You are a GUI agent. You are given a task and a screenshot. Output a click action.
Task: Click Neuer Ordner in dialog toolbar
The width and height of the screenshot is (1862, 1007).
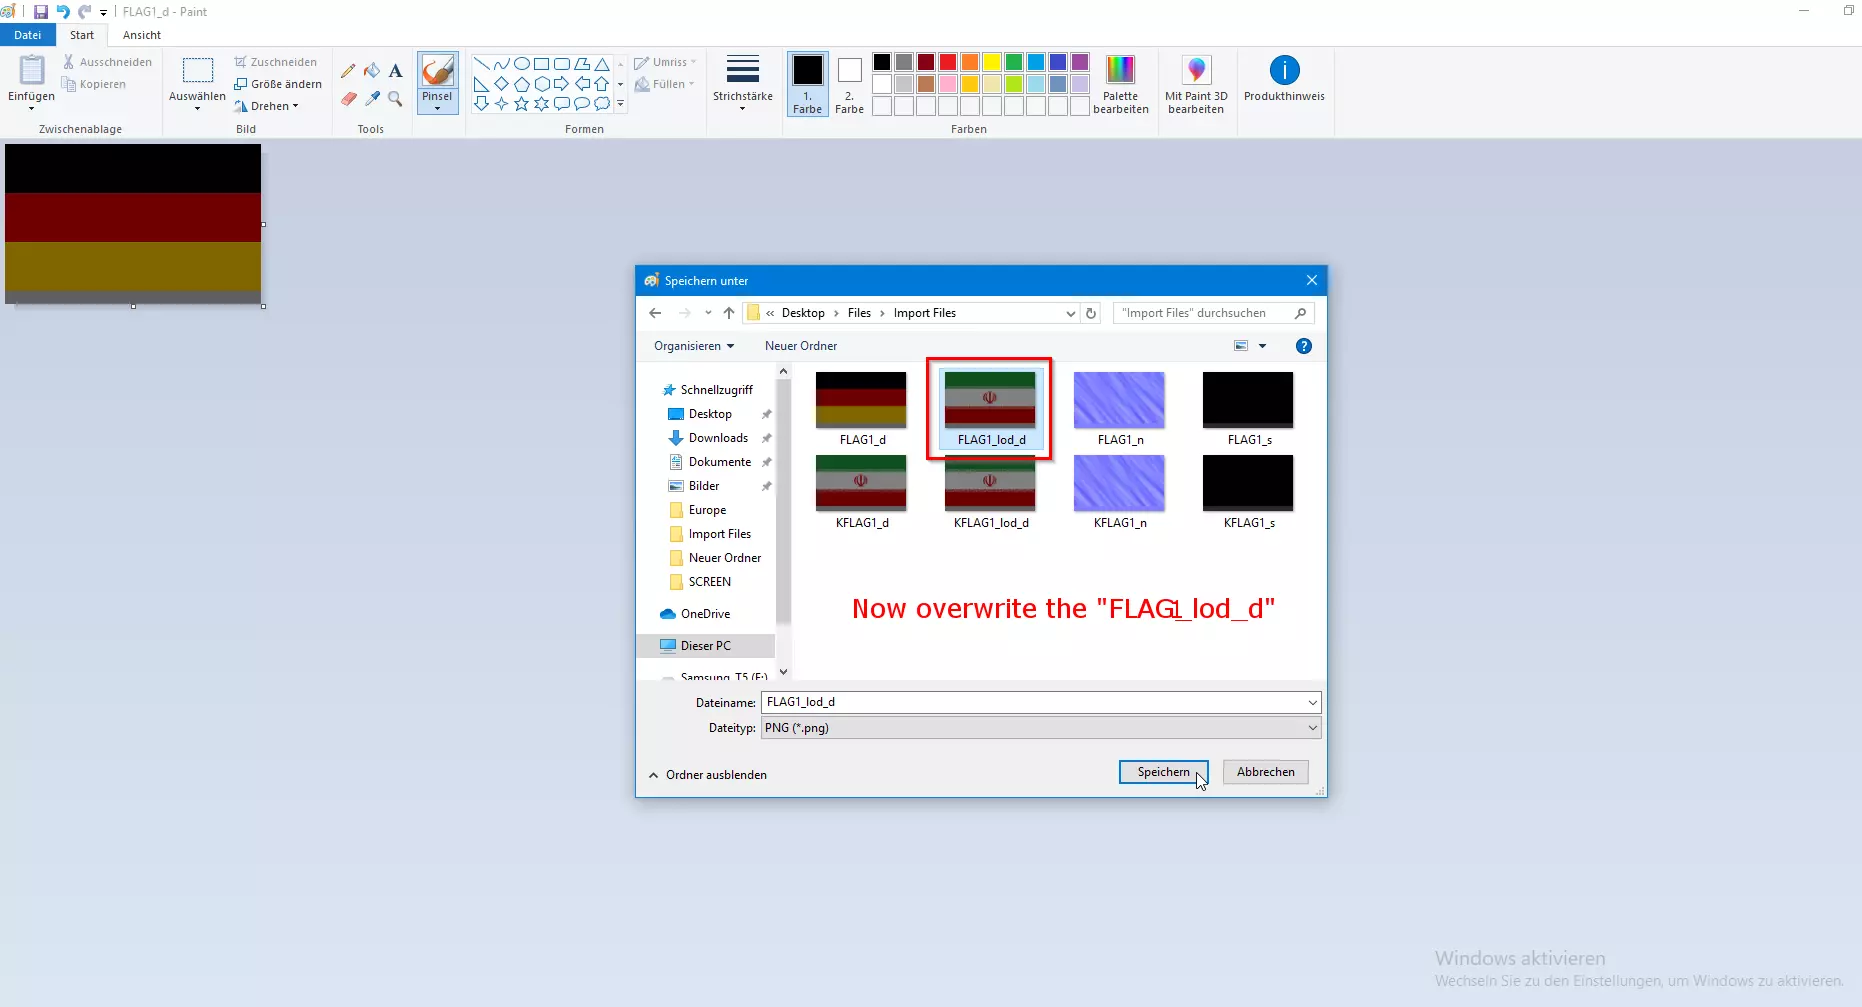(801, 346)
